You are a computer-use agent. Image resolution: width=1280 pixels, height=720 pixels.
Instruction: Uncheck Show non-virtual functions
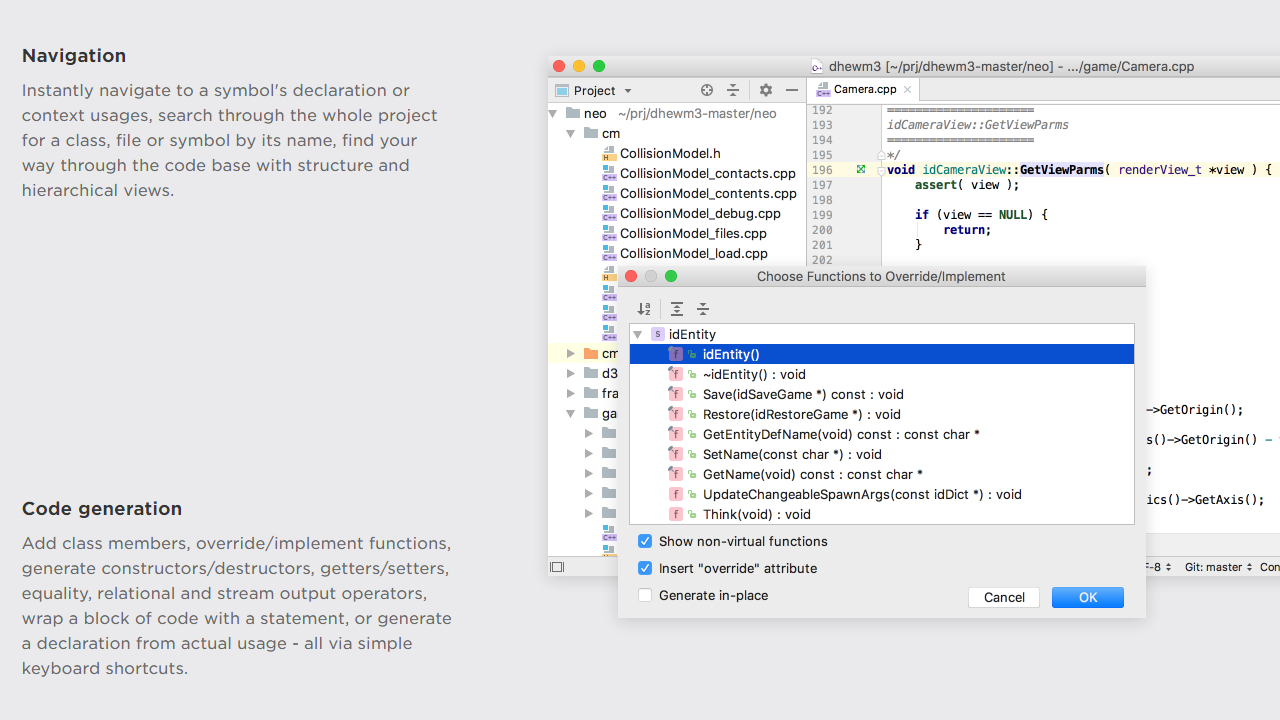645,541
